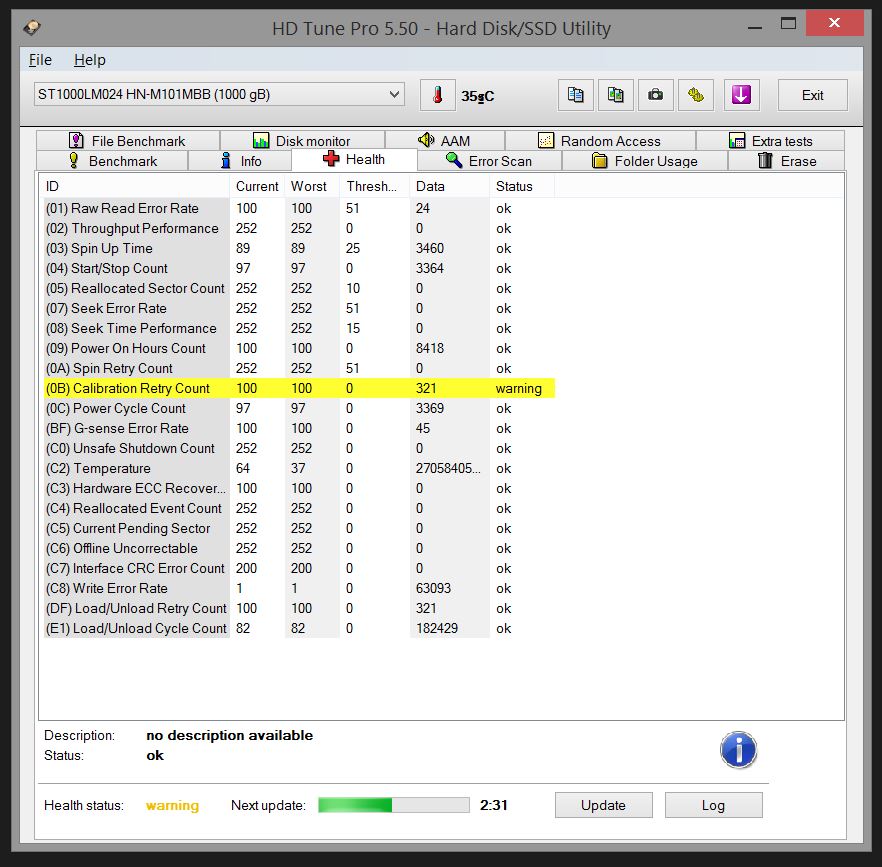The width and height of the screenshot is (882, 867).
Task: Click the HD Tune app icon in title bar
Action: coord(32,27)
